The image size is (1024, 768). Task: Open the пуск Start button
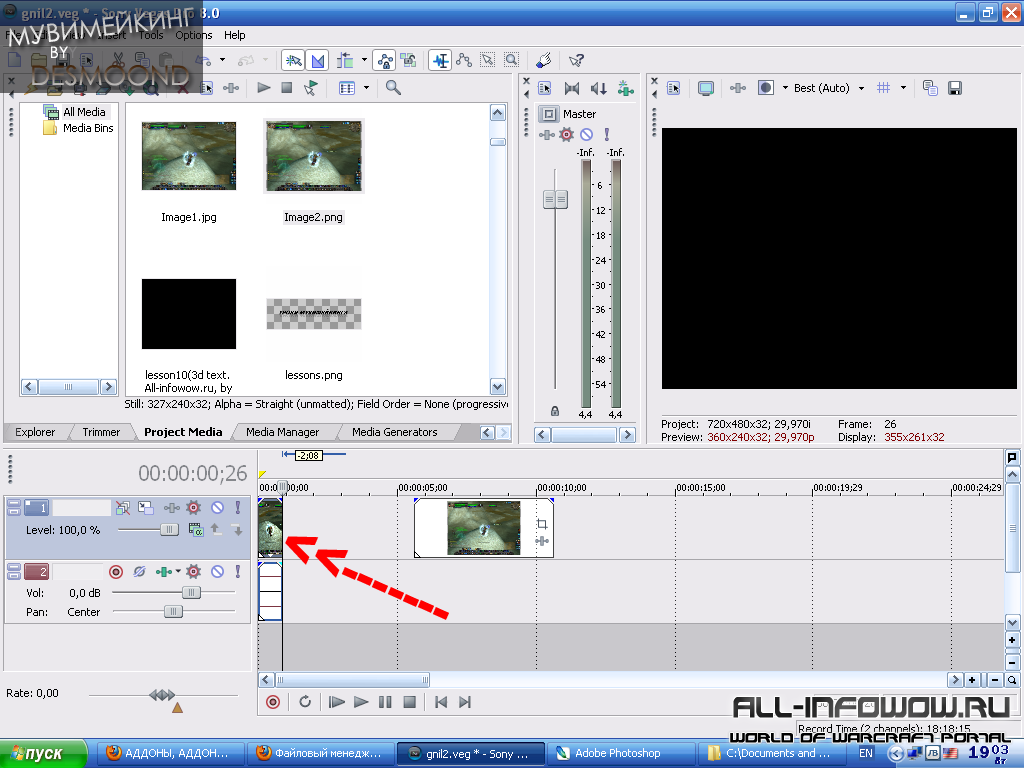pos(44,754)
